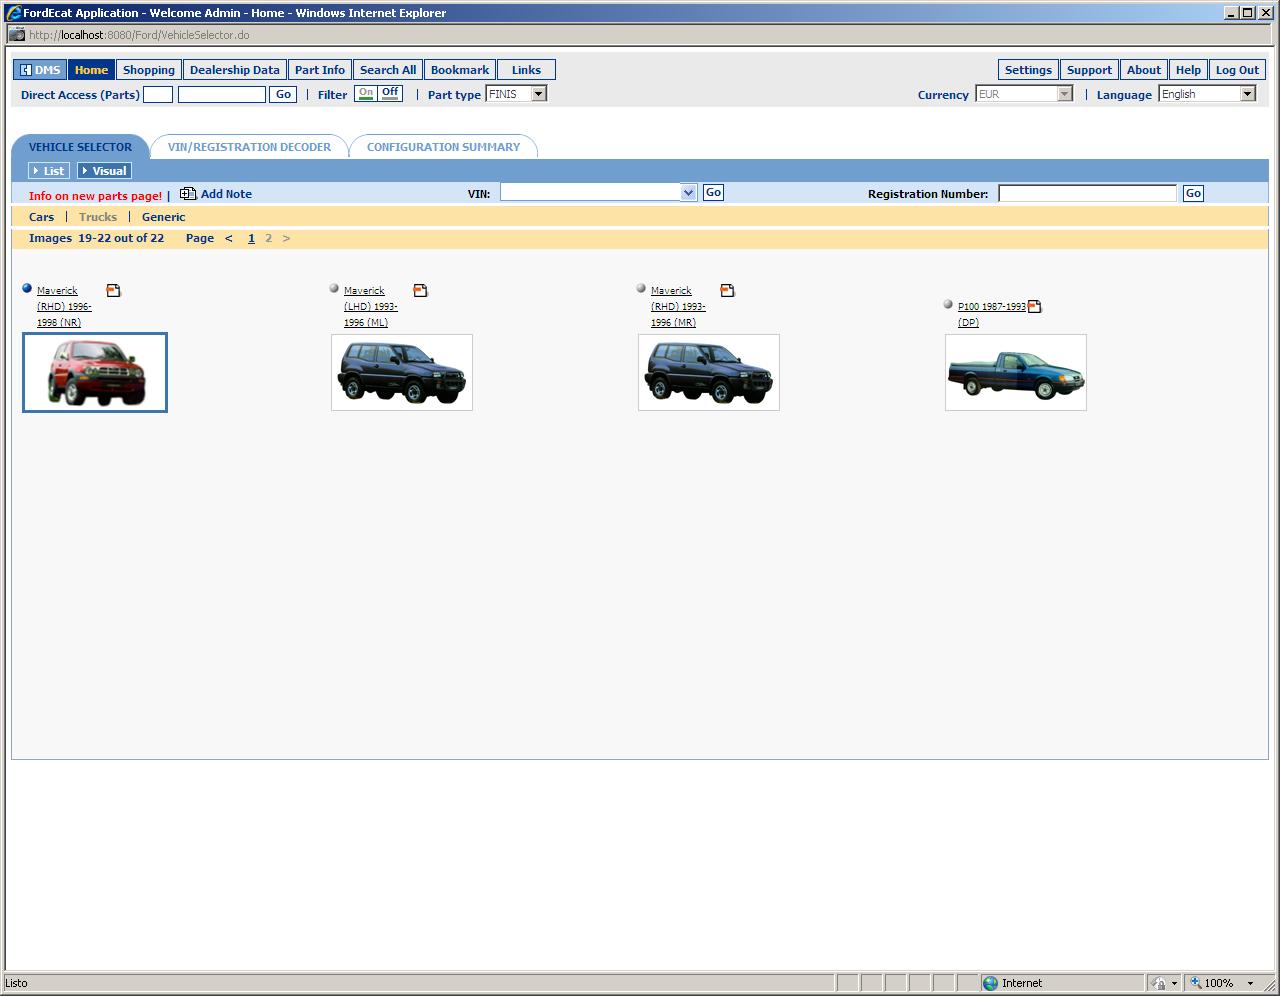Click the Log Out button
This screenshot has height=996, width=1280.
(1237, 70)
